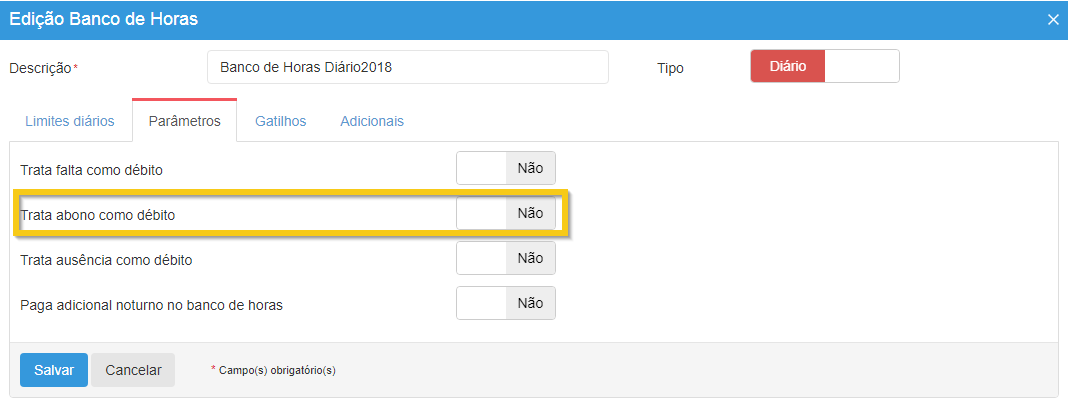Enable the Trata falta como débito switch
Viewport: 1069px width, 403px height.
[505, 168]
